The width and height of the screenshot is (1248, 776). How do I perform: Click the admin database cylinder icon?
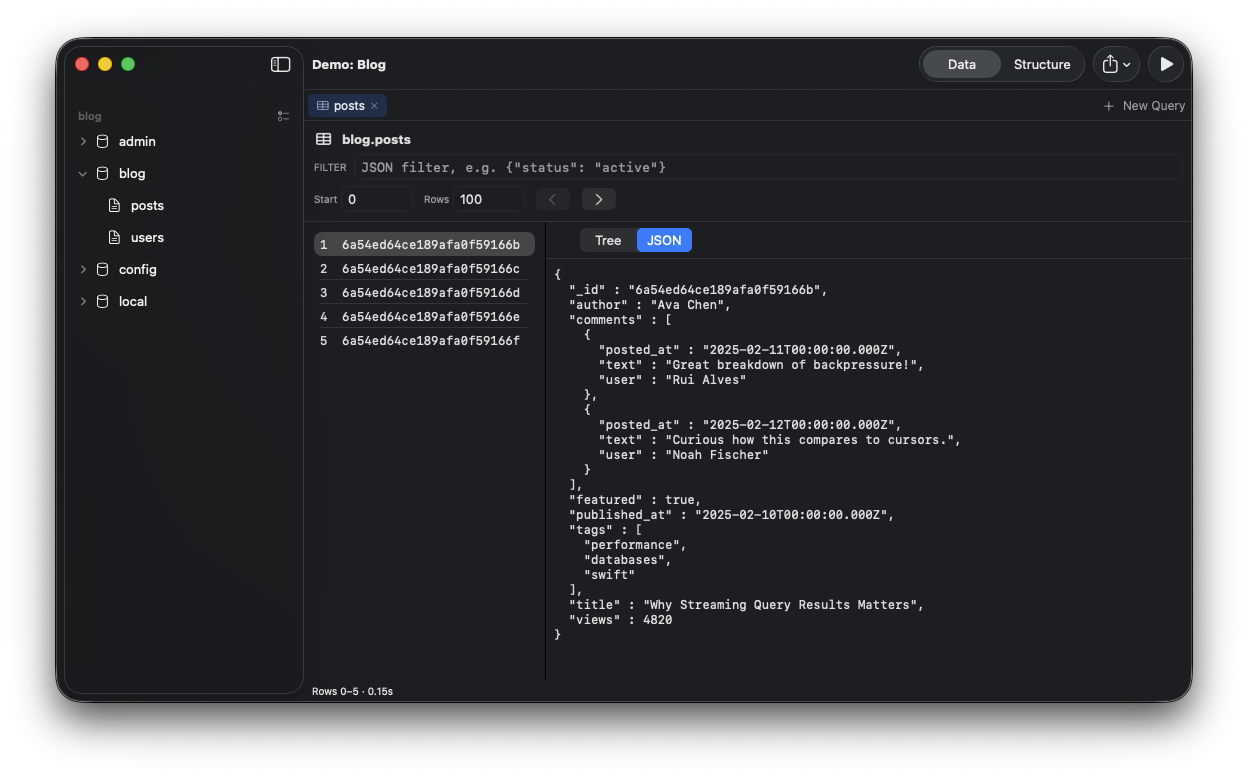pyautogui.click(x=102, y=142)
